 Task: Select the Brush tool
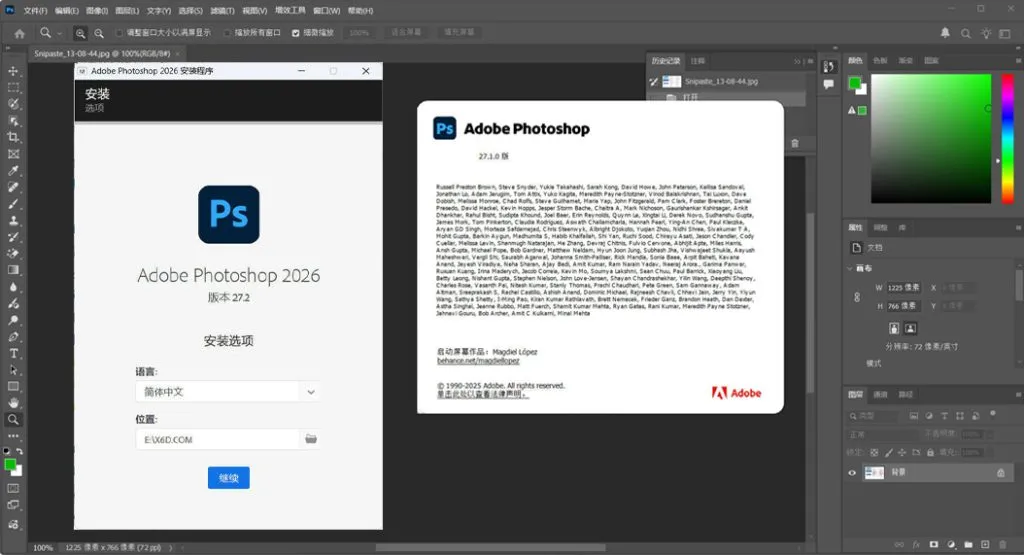tap(13, 204)
